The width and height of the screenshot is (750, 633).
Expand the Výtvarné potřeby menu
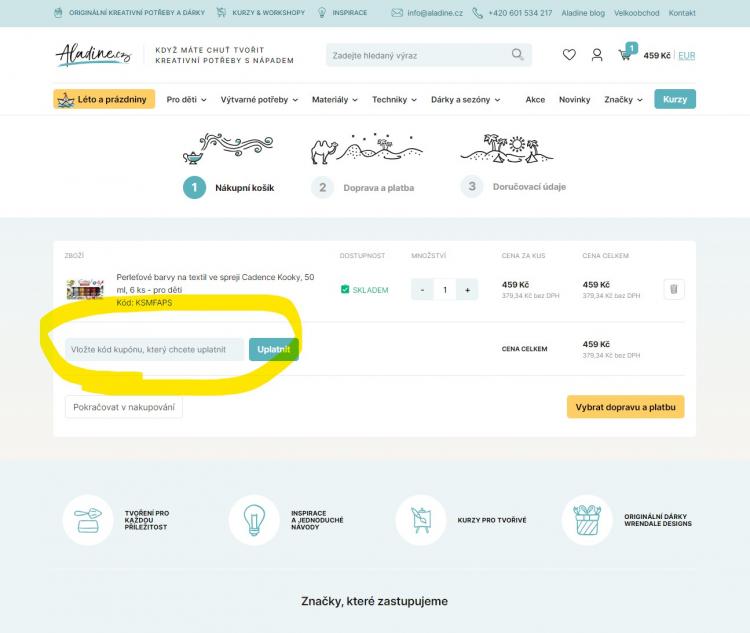[x=259, y=100]
